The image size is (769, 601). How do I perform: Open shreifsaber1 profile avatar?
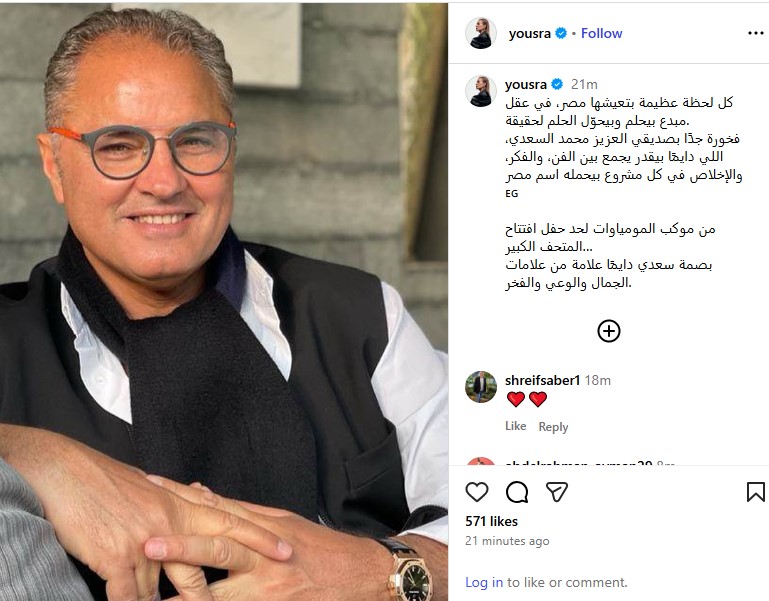[481, 387]
